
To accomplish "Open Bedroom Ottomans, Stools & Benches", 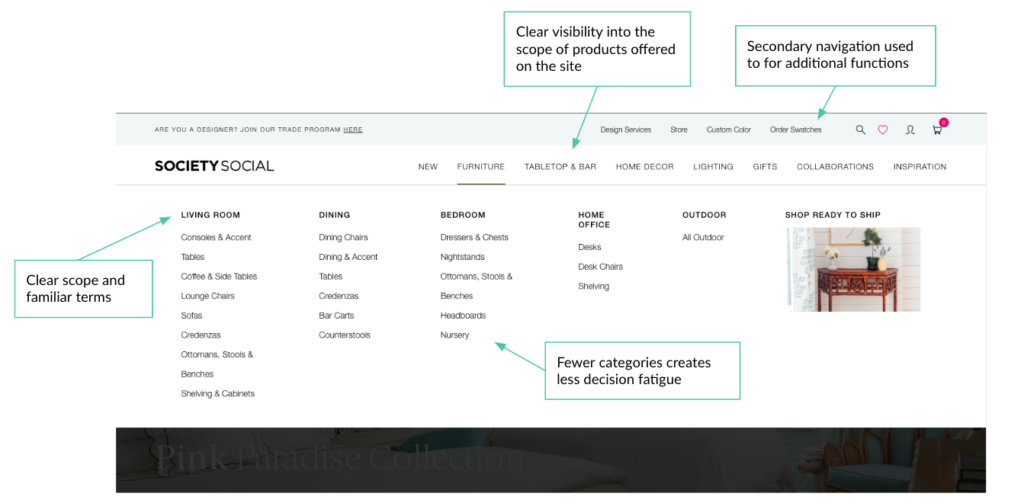I will point(476,286).
